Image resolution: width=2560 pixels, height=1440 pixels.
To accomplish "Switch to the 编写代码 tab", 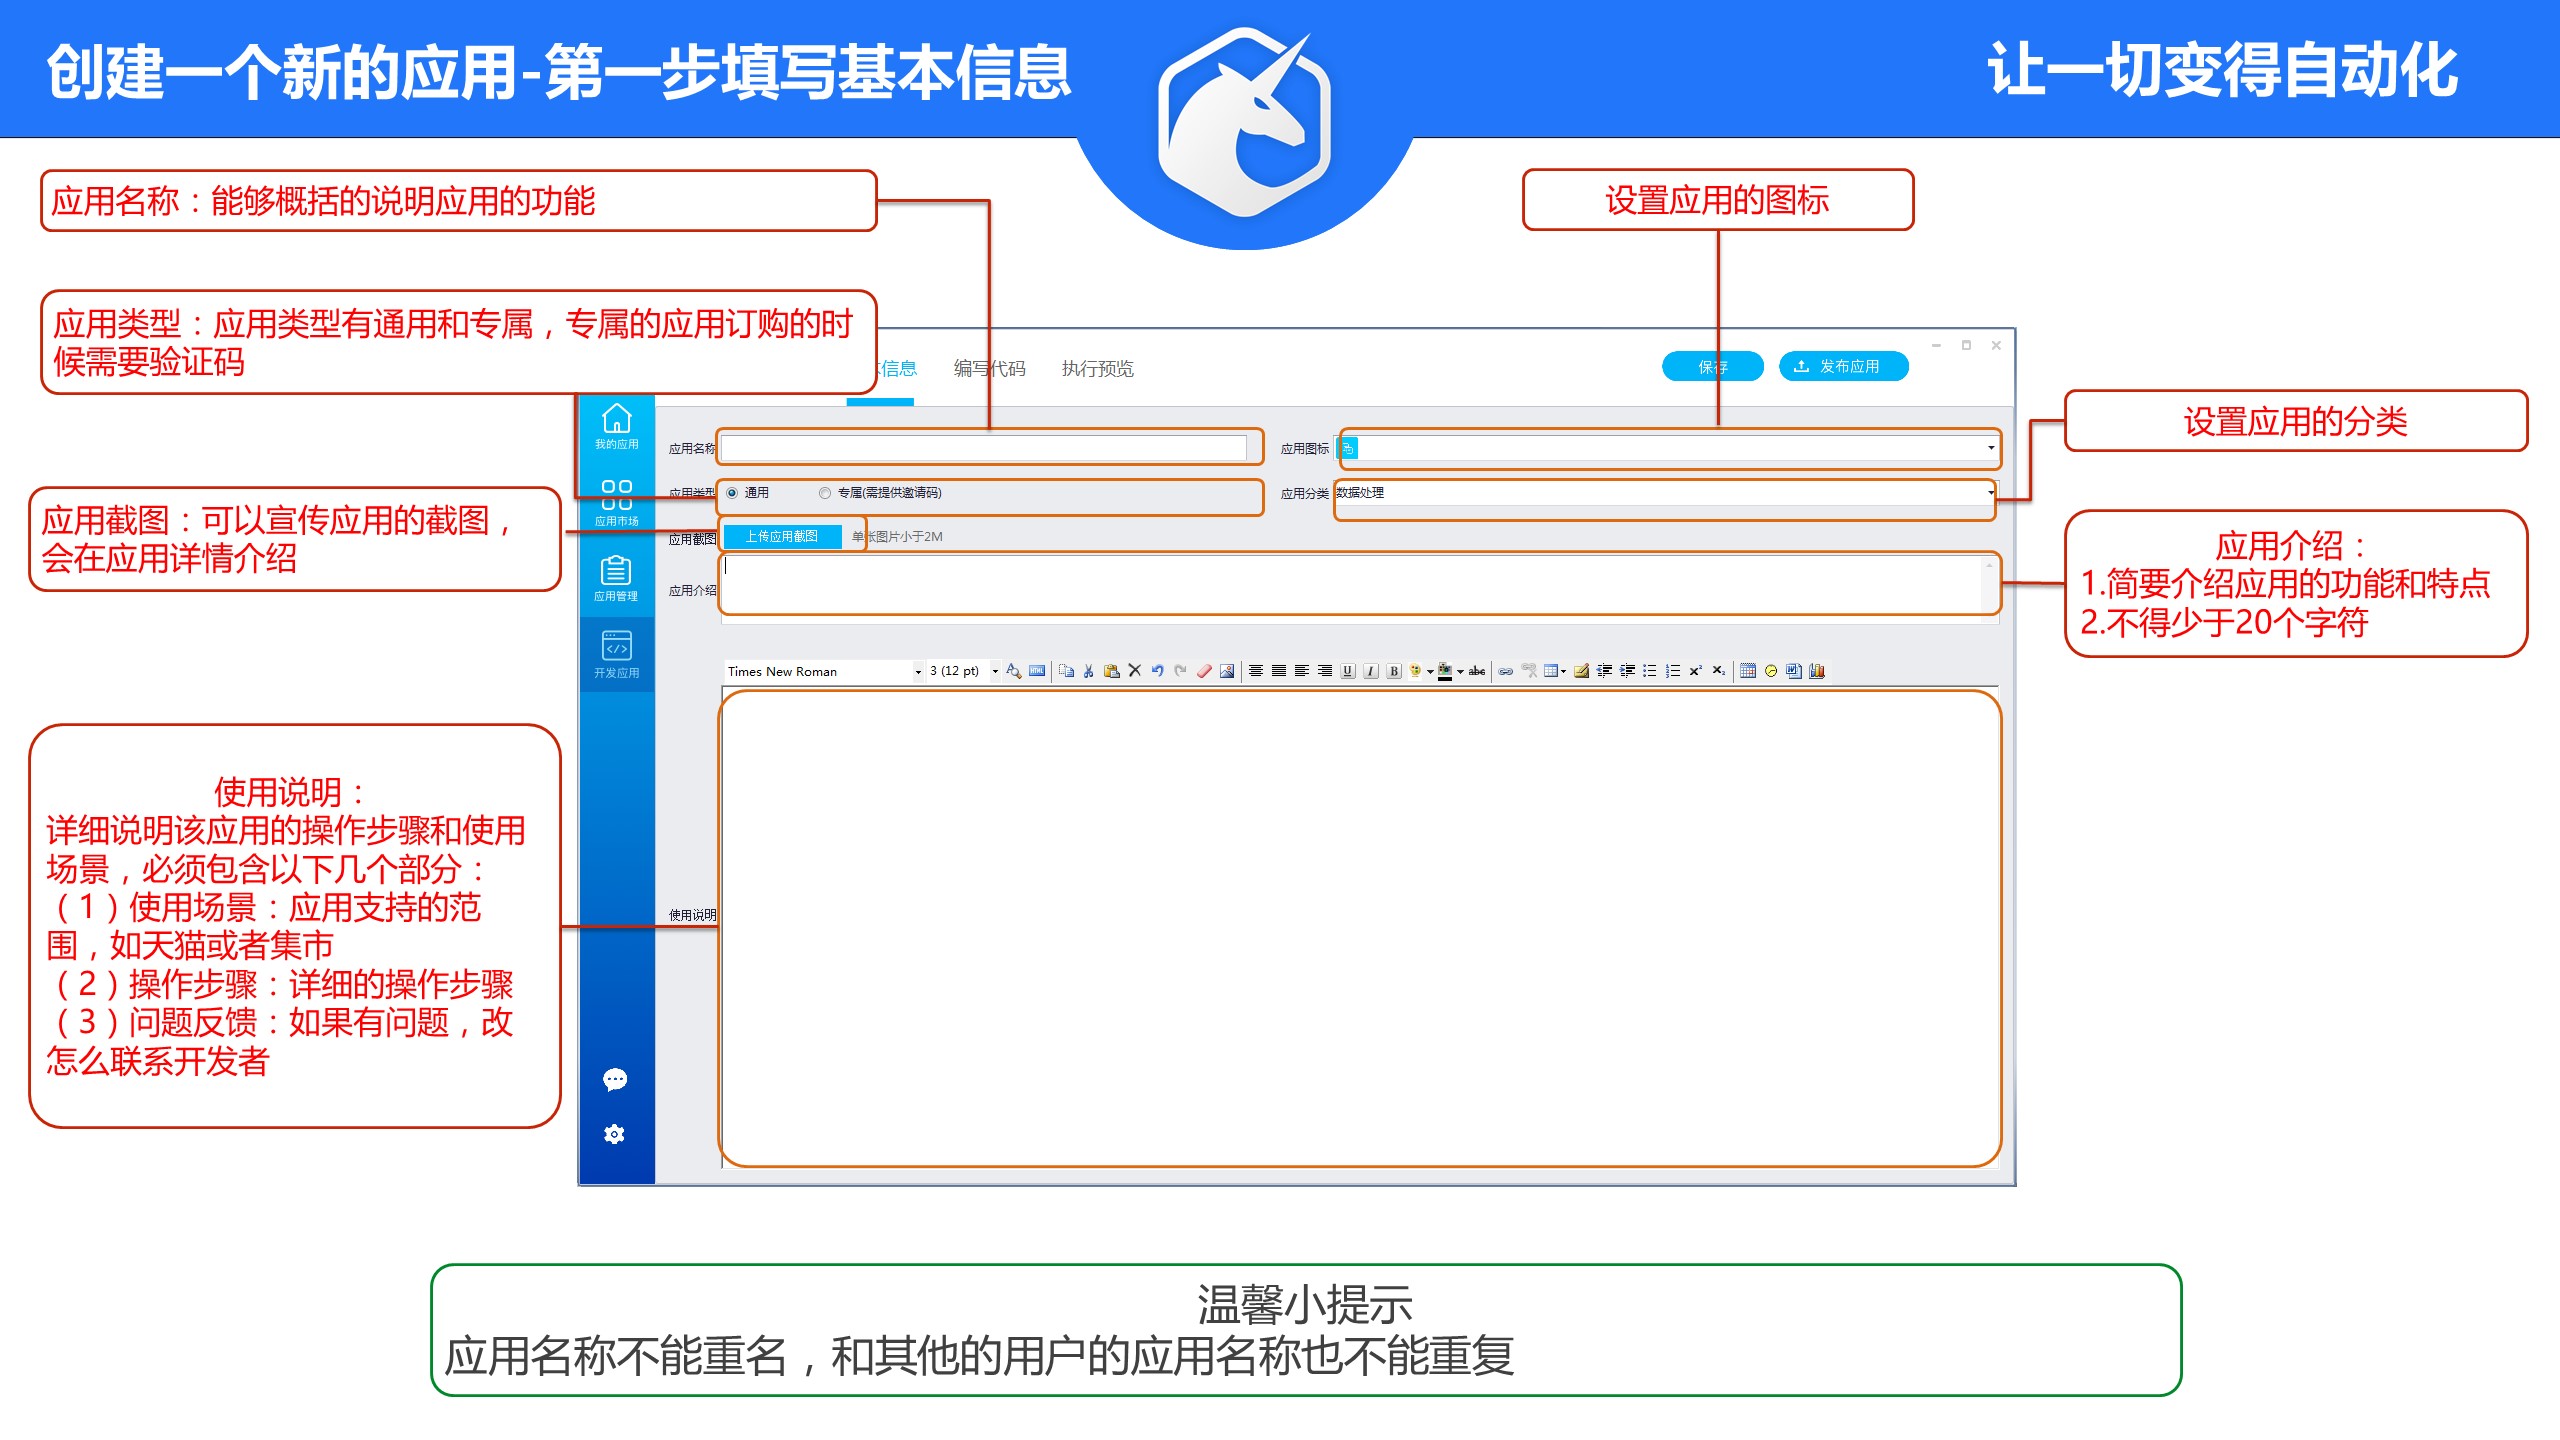I will [989, 368].
